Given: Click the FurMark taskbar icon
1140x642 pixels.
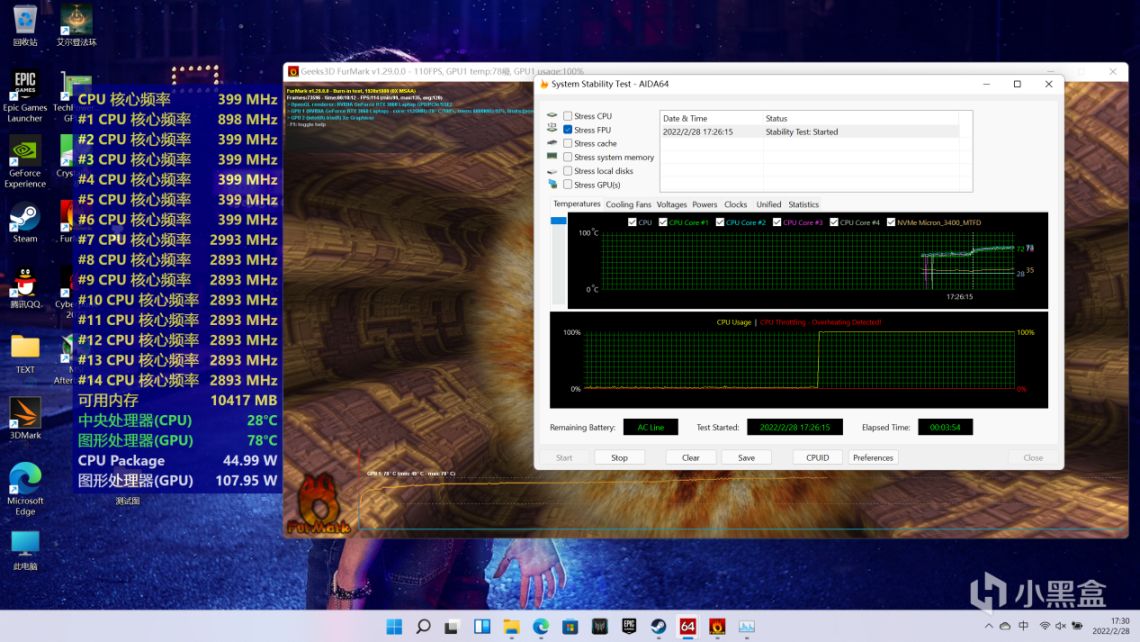Looking at the screenshot, I should [x=716, y=626].
